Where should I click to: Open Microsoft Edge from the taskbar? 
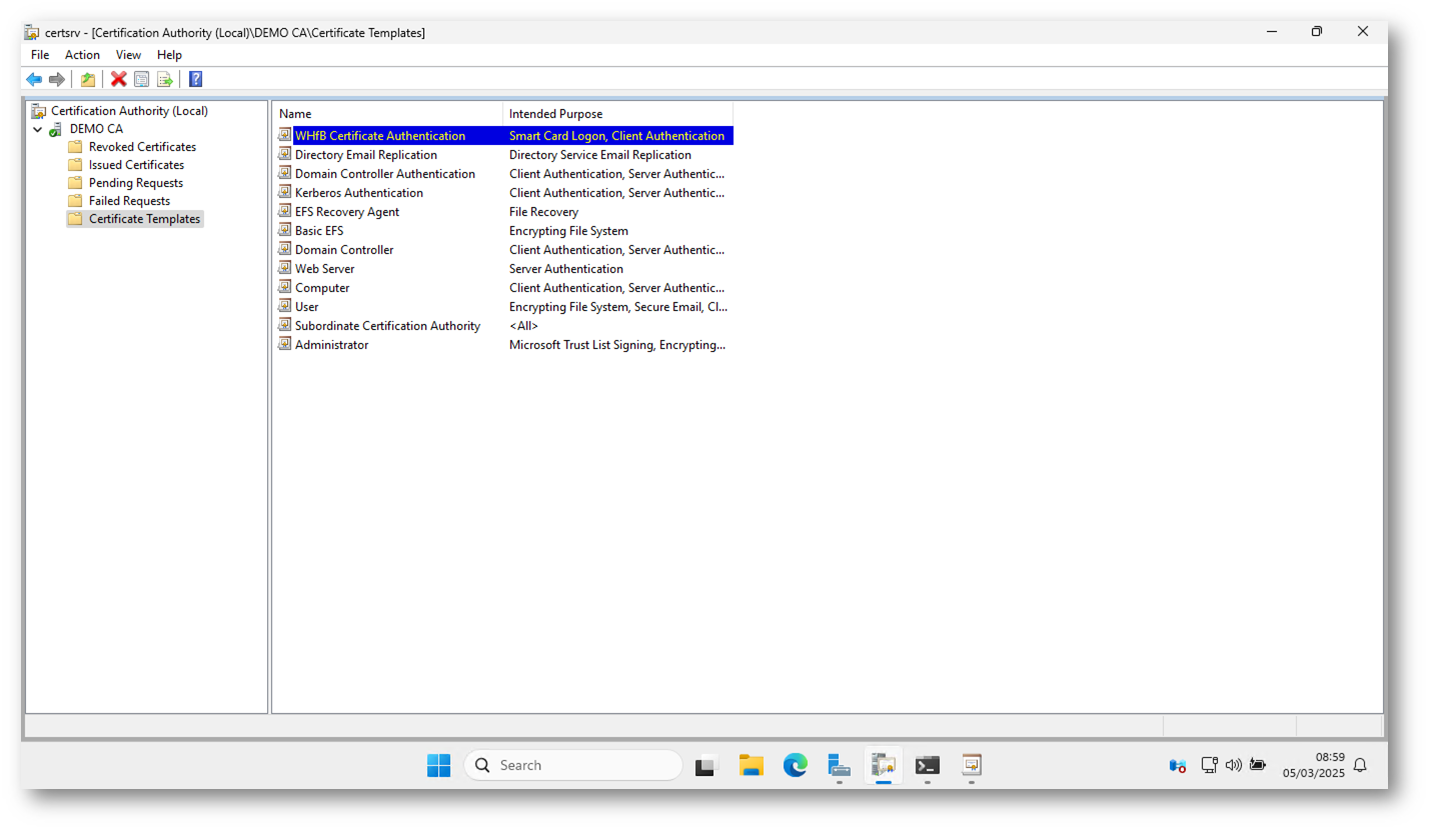point(796,766)
